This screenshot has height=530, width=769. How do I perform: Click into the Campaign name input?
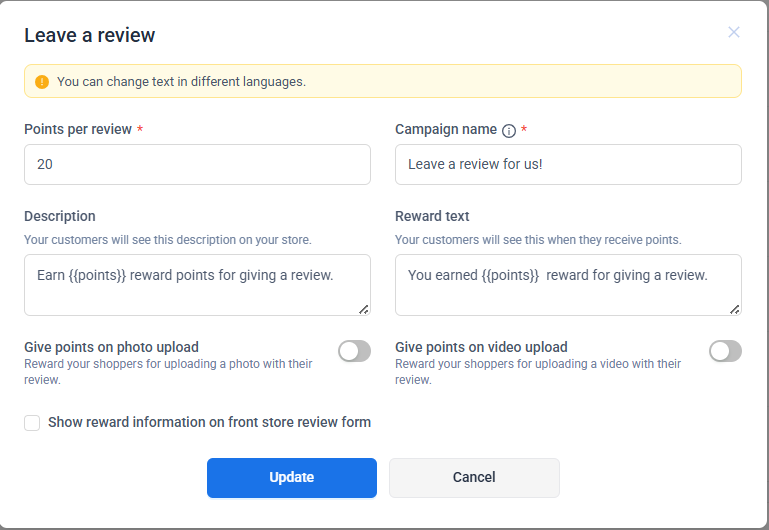(568, 165)
